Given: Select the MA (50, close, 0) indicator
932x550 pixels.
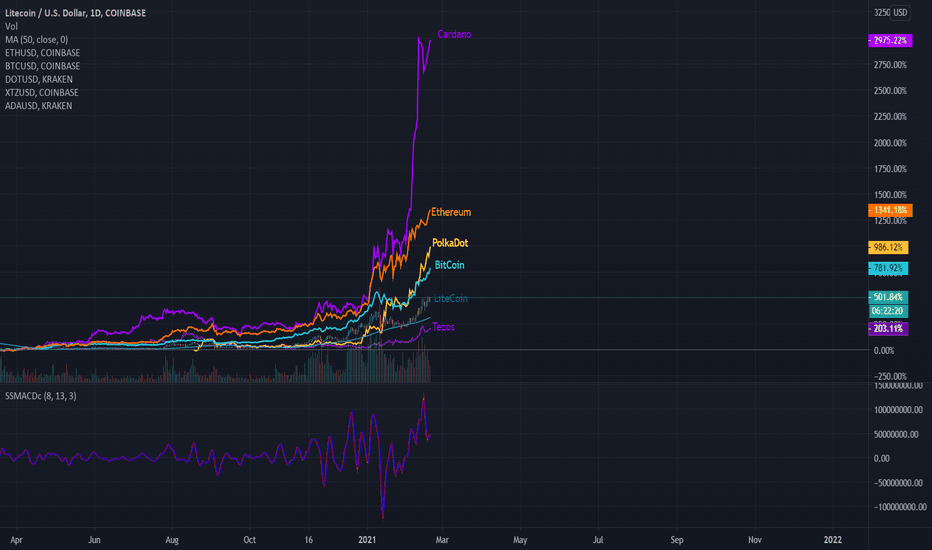Looking at the screenshot, I should point(36,39).
